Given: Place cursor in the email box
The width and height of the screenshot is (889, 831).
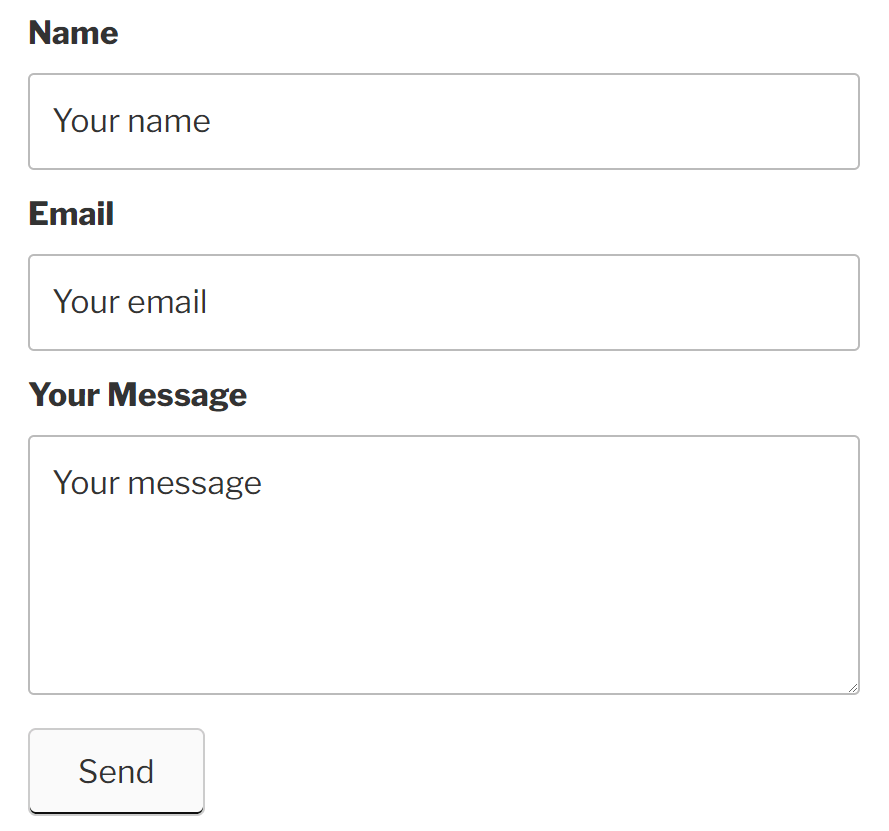Looking at the screenshot, I should tap(444, 302).
